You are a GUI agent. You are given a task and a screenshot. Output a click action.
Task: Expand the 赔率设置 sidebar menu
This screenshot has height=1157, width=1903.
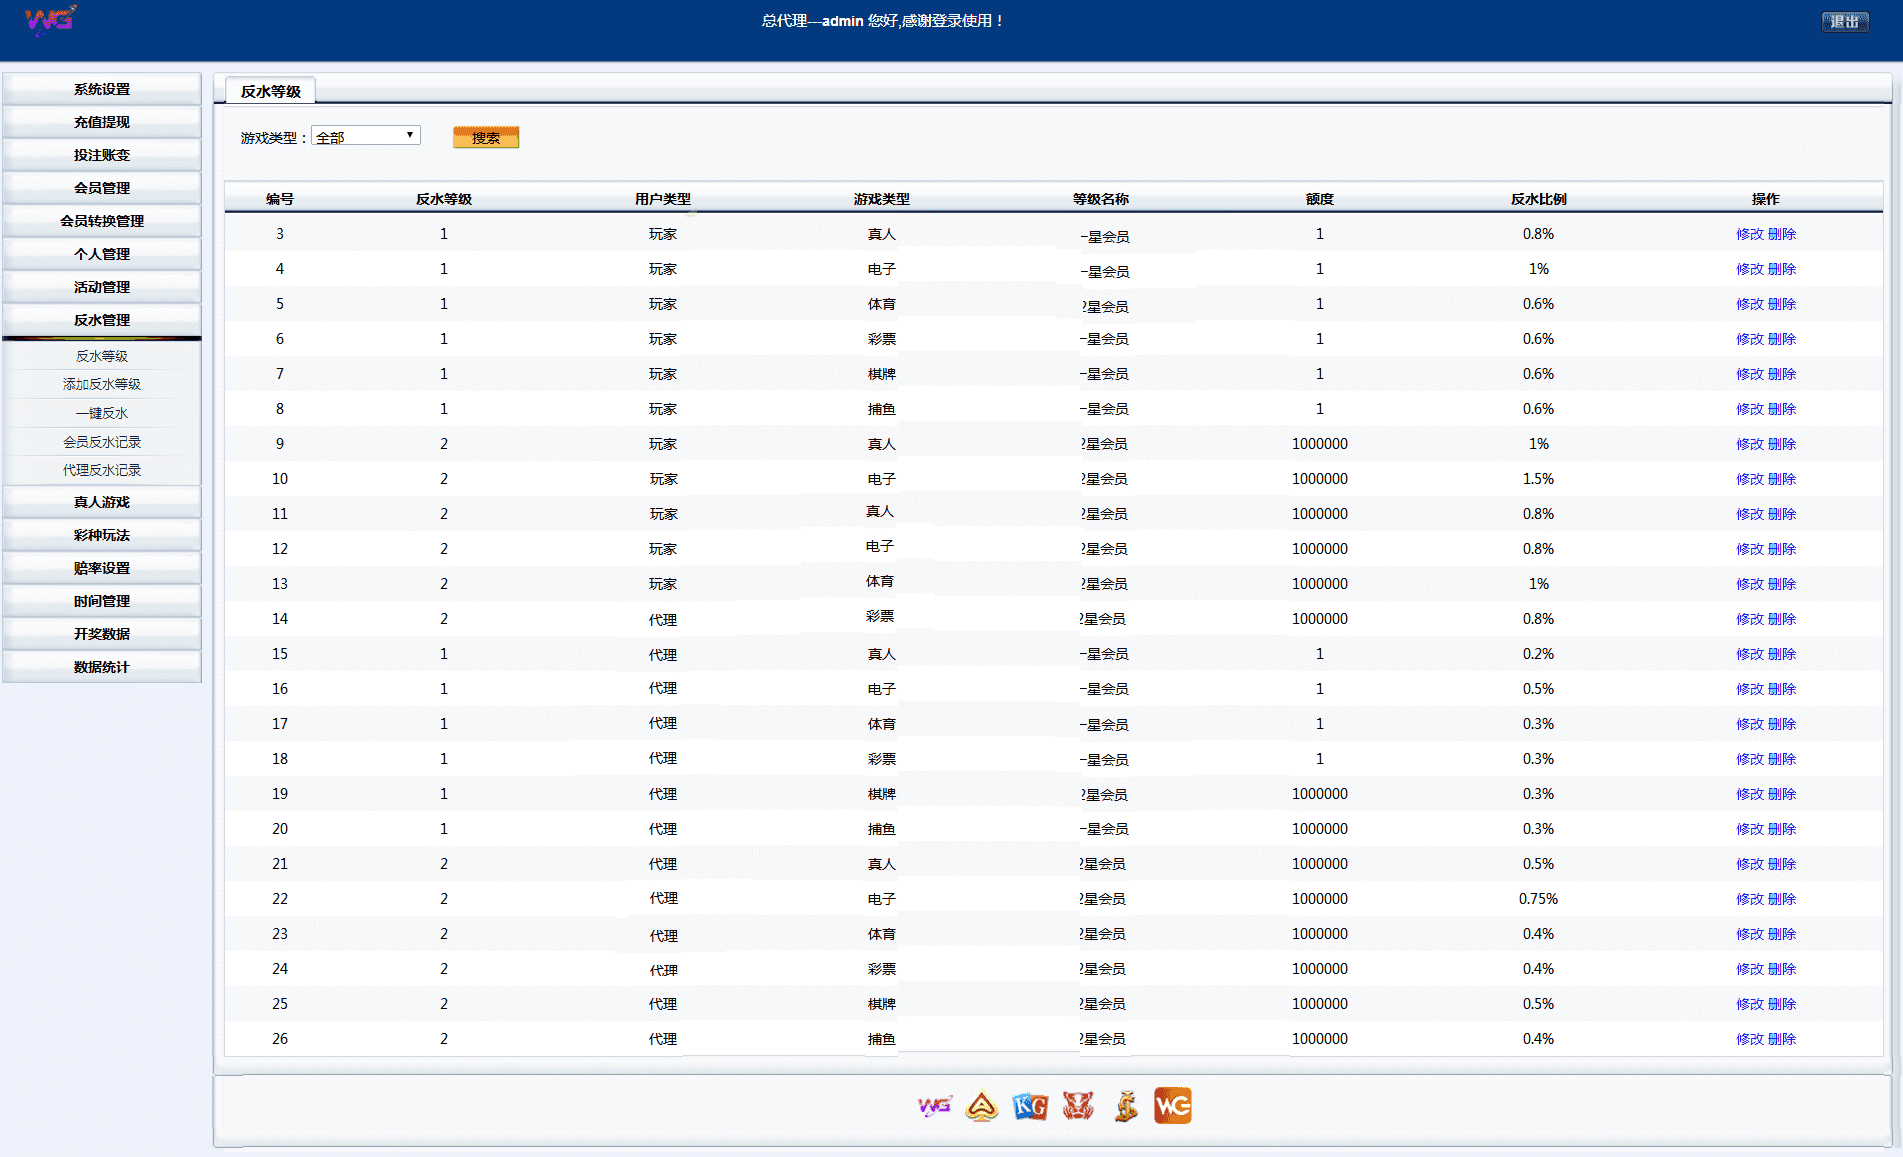[x=102, y=568]
